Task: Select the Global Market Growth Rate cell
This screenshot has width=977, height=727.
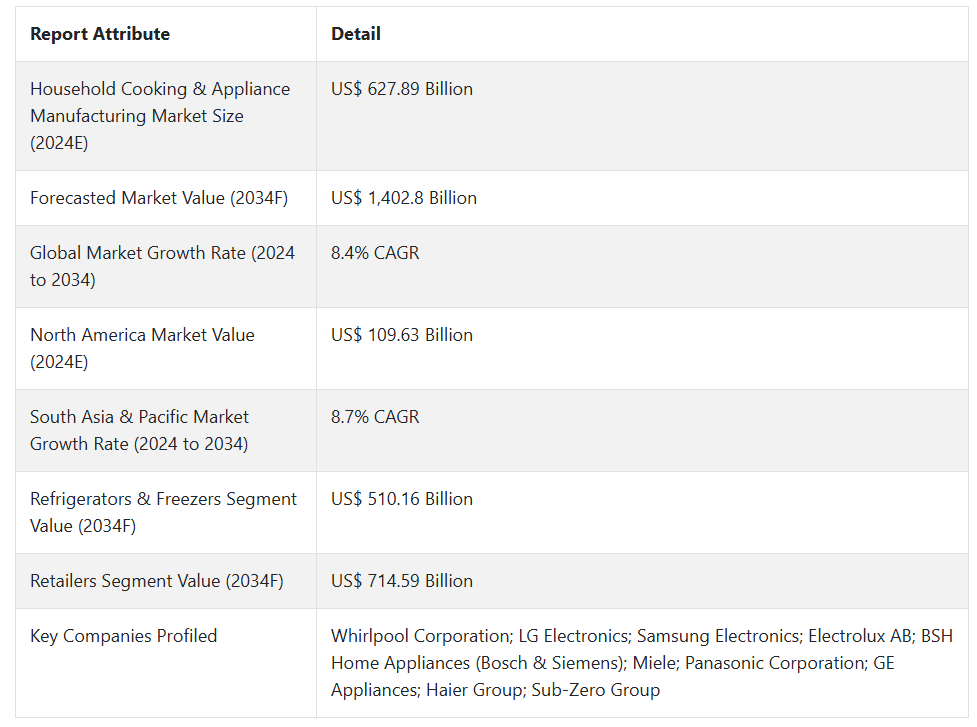Action: (162, 266)
